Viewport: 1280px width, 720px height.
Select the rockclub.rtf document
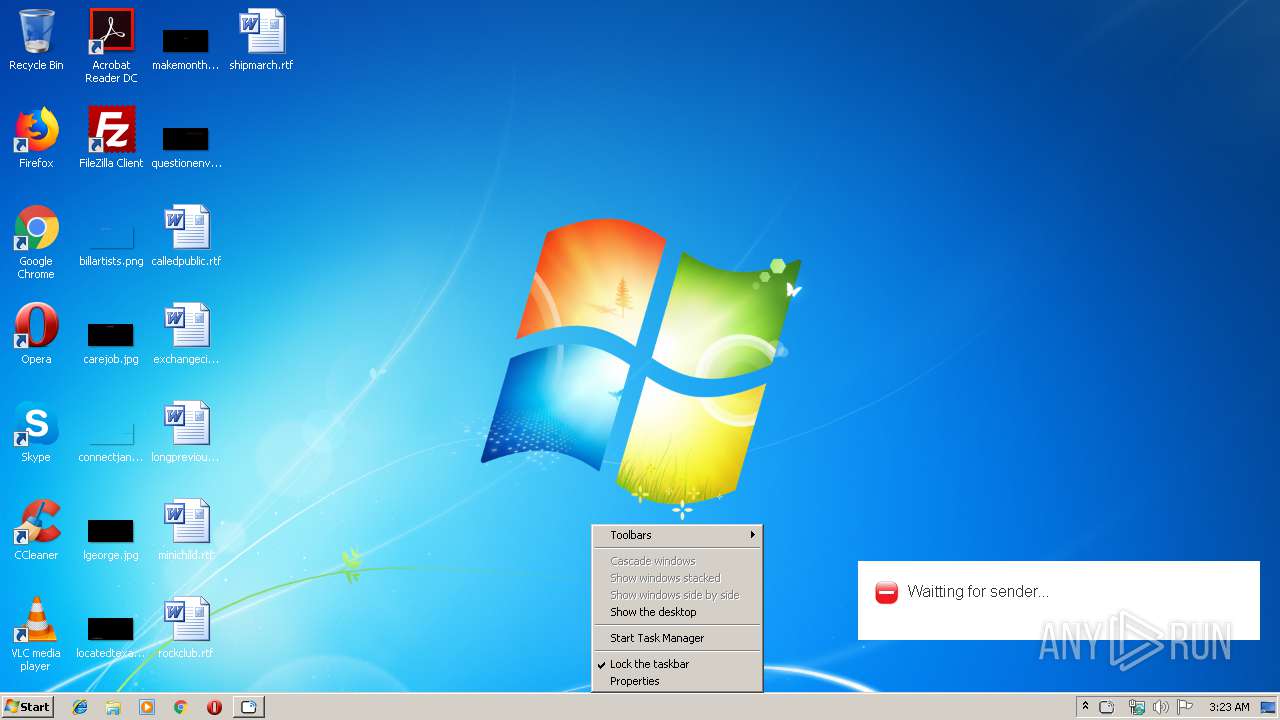tap(186, 628)
